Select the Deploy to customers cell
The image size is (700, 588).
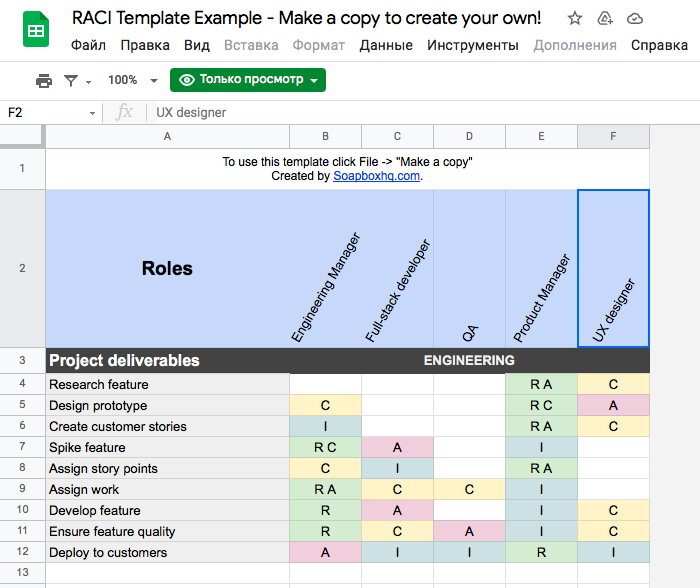tap(167, 552)
